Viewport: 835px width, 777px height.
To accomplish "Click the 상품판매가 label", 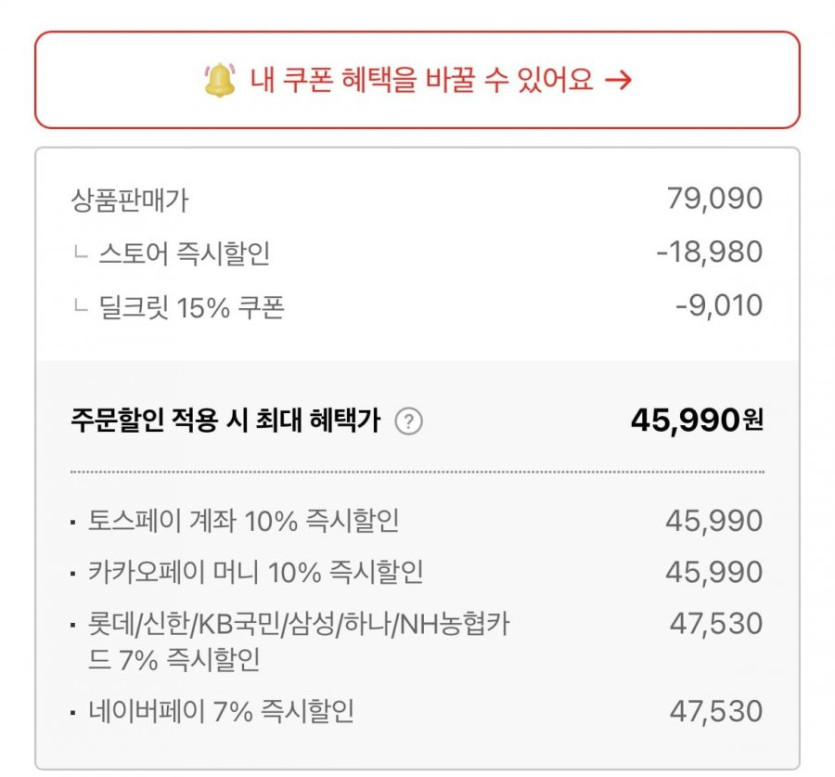I will (x=130, y=200).
